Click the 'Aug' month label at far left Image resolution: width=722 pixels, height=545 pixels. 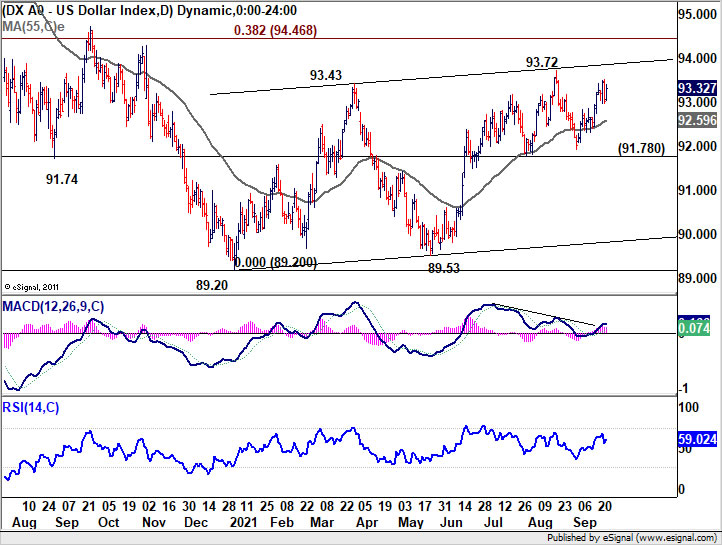[24, 523]
